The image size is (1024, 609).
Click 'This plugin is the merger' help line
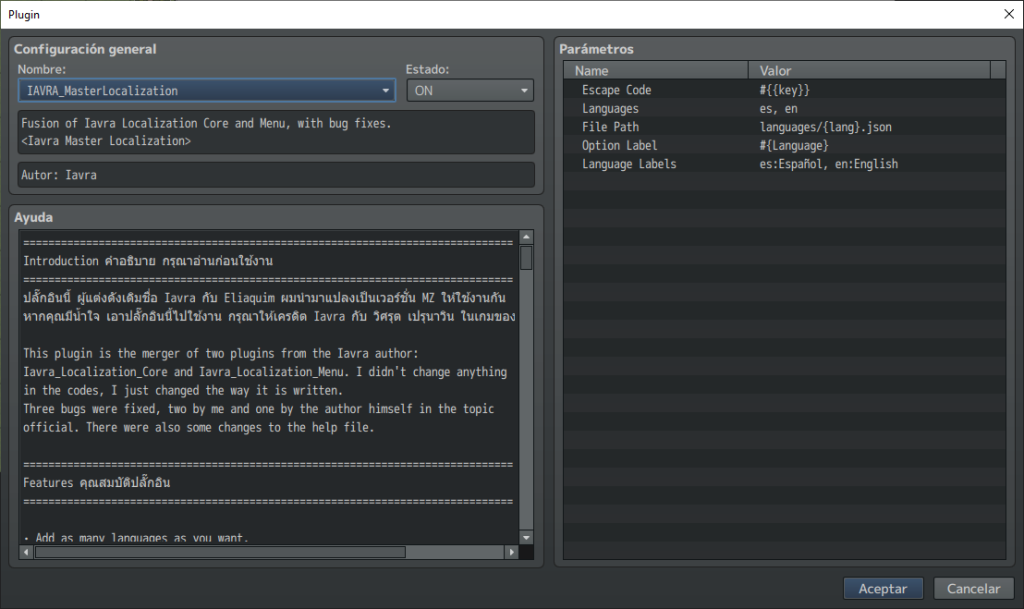(221, 353)
